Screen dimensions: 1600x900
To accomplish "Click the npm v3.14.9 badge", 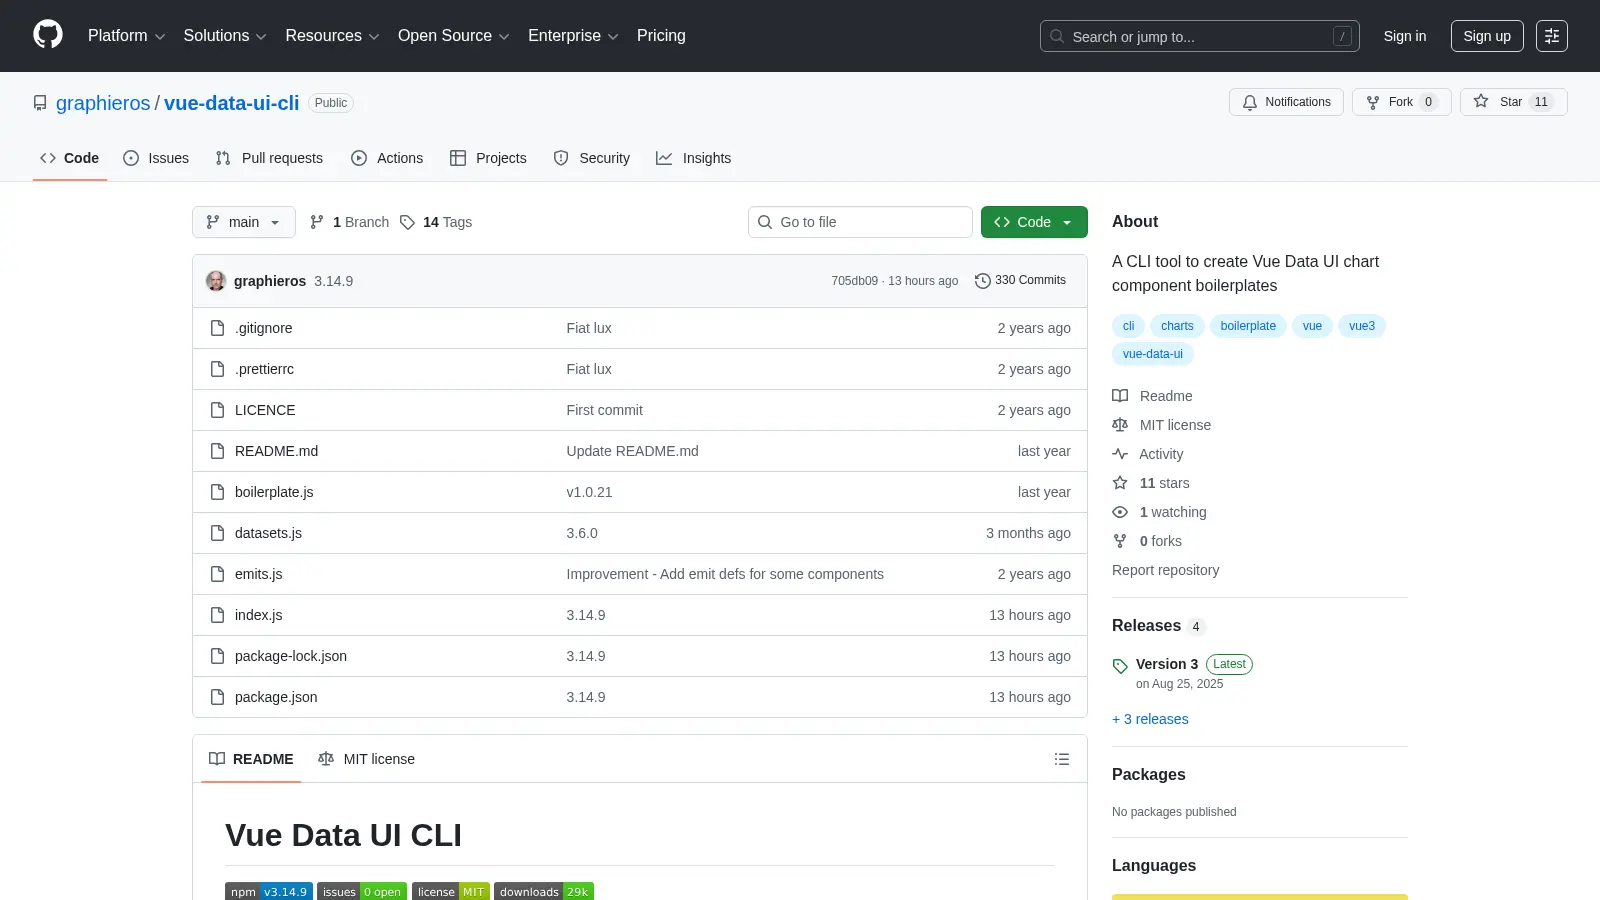I will (x=269, y=892).
